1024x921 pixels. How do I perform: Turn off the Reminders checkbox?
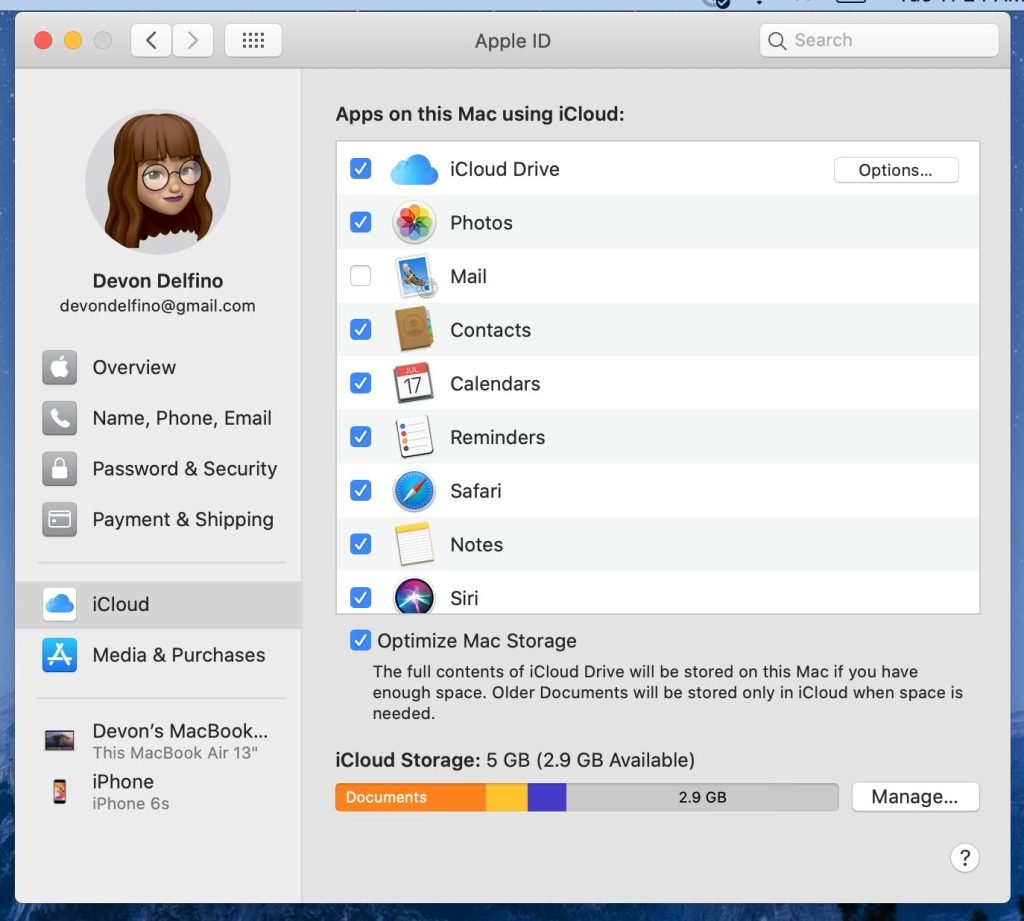click(360, 436)
